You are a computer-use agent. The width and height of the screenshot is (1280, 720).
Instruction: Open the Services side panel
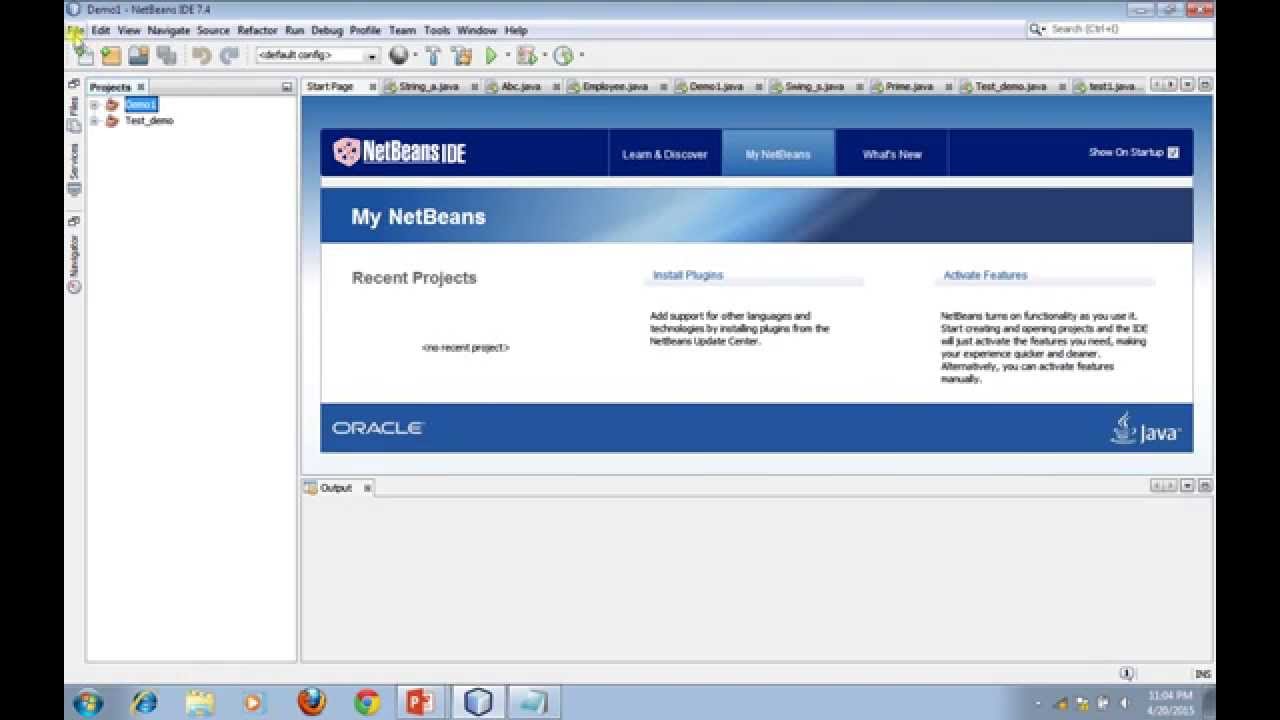[x=74, y=170]
